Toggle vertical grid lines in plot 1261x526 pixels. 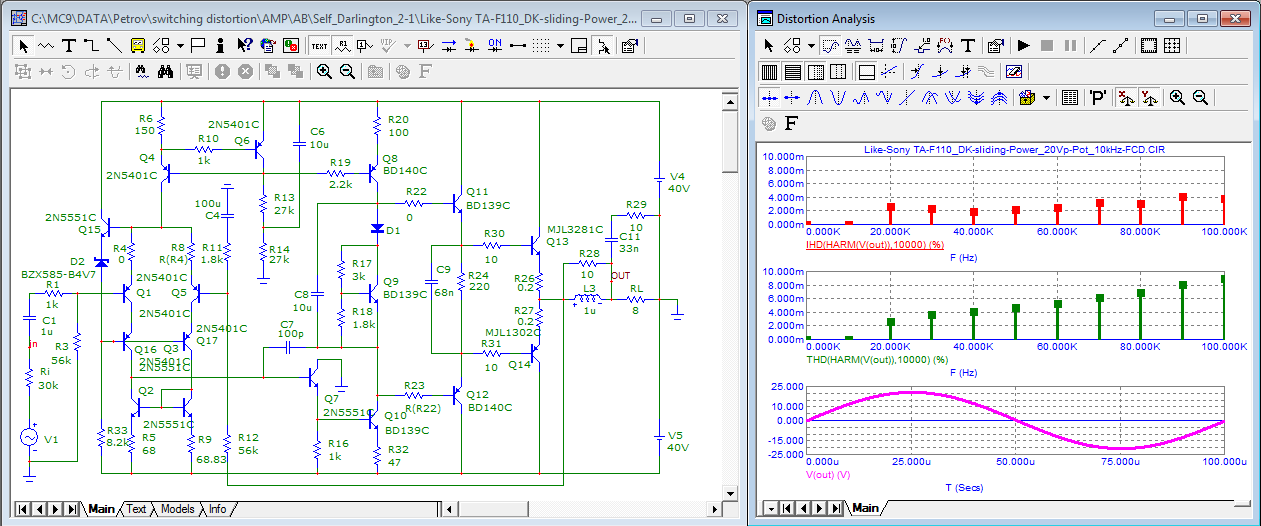click(769, 71)
